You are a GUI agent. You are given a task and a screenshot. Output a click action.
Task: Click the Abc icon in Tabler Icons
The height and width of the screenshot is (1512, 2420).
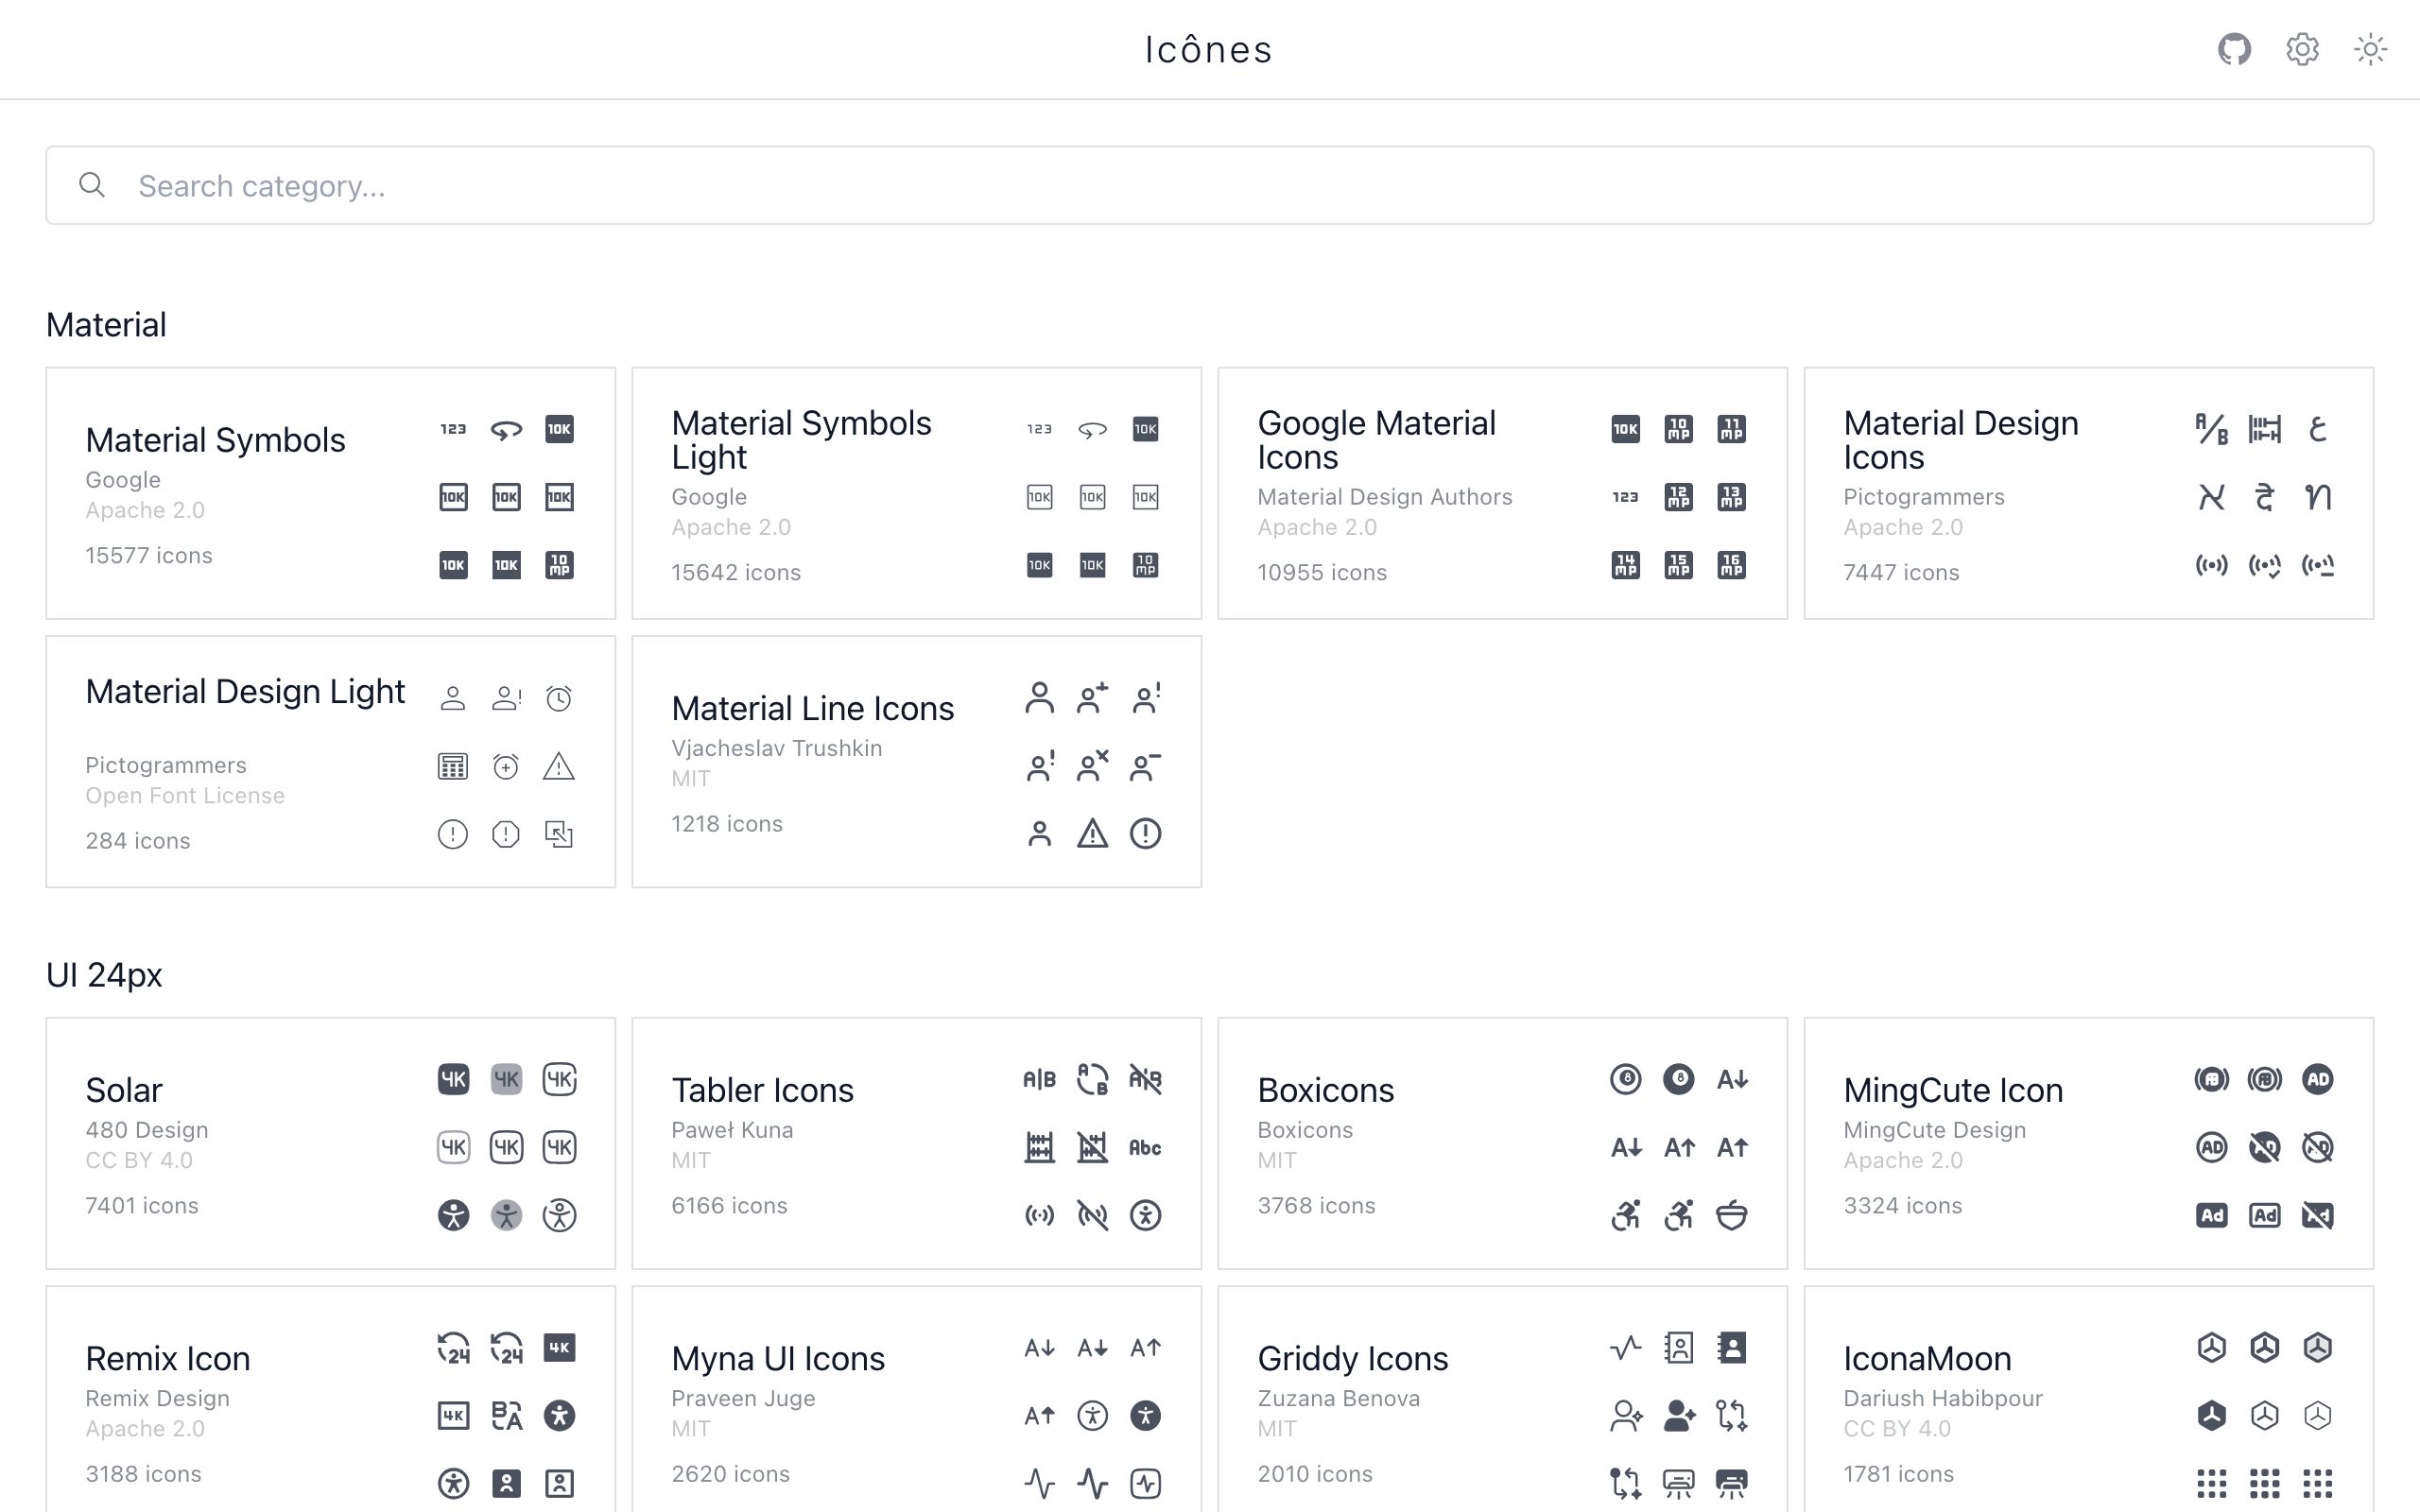(x=1145, y=1148)
